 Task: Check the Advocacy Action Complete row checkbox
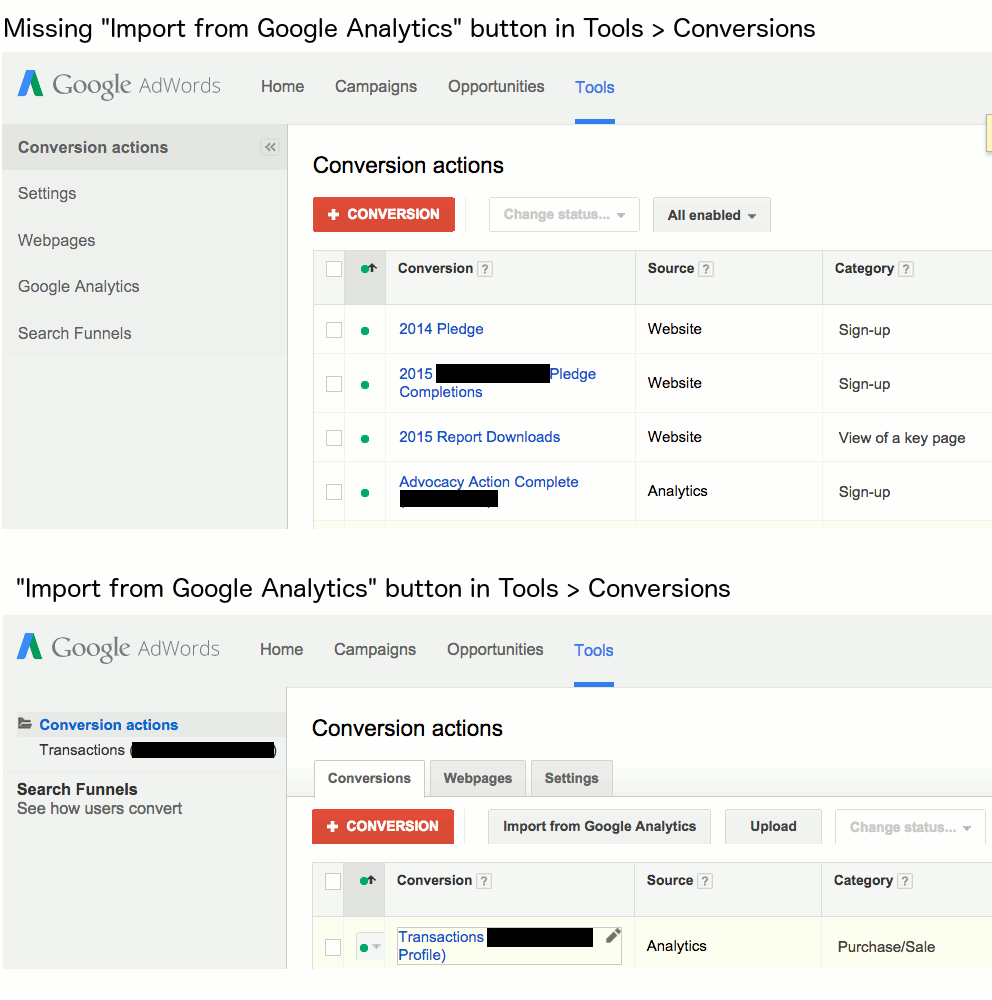[334, 492]
